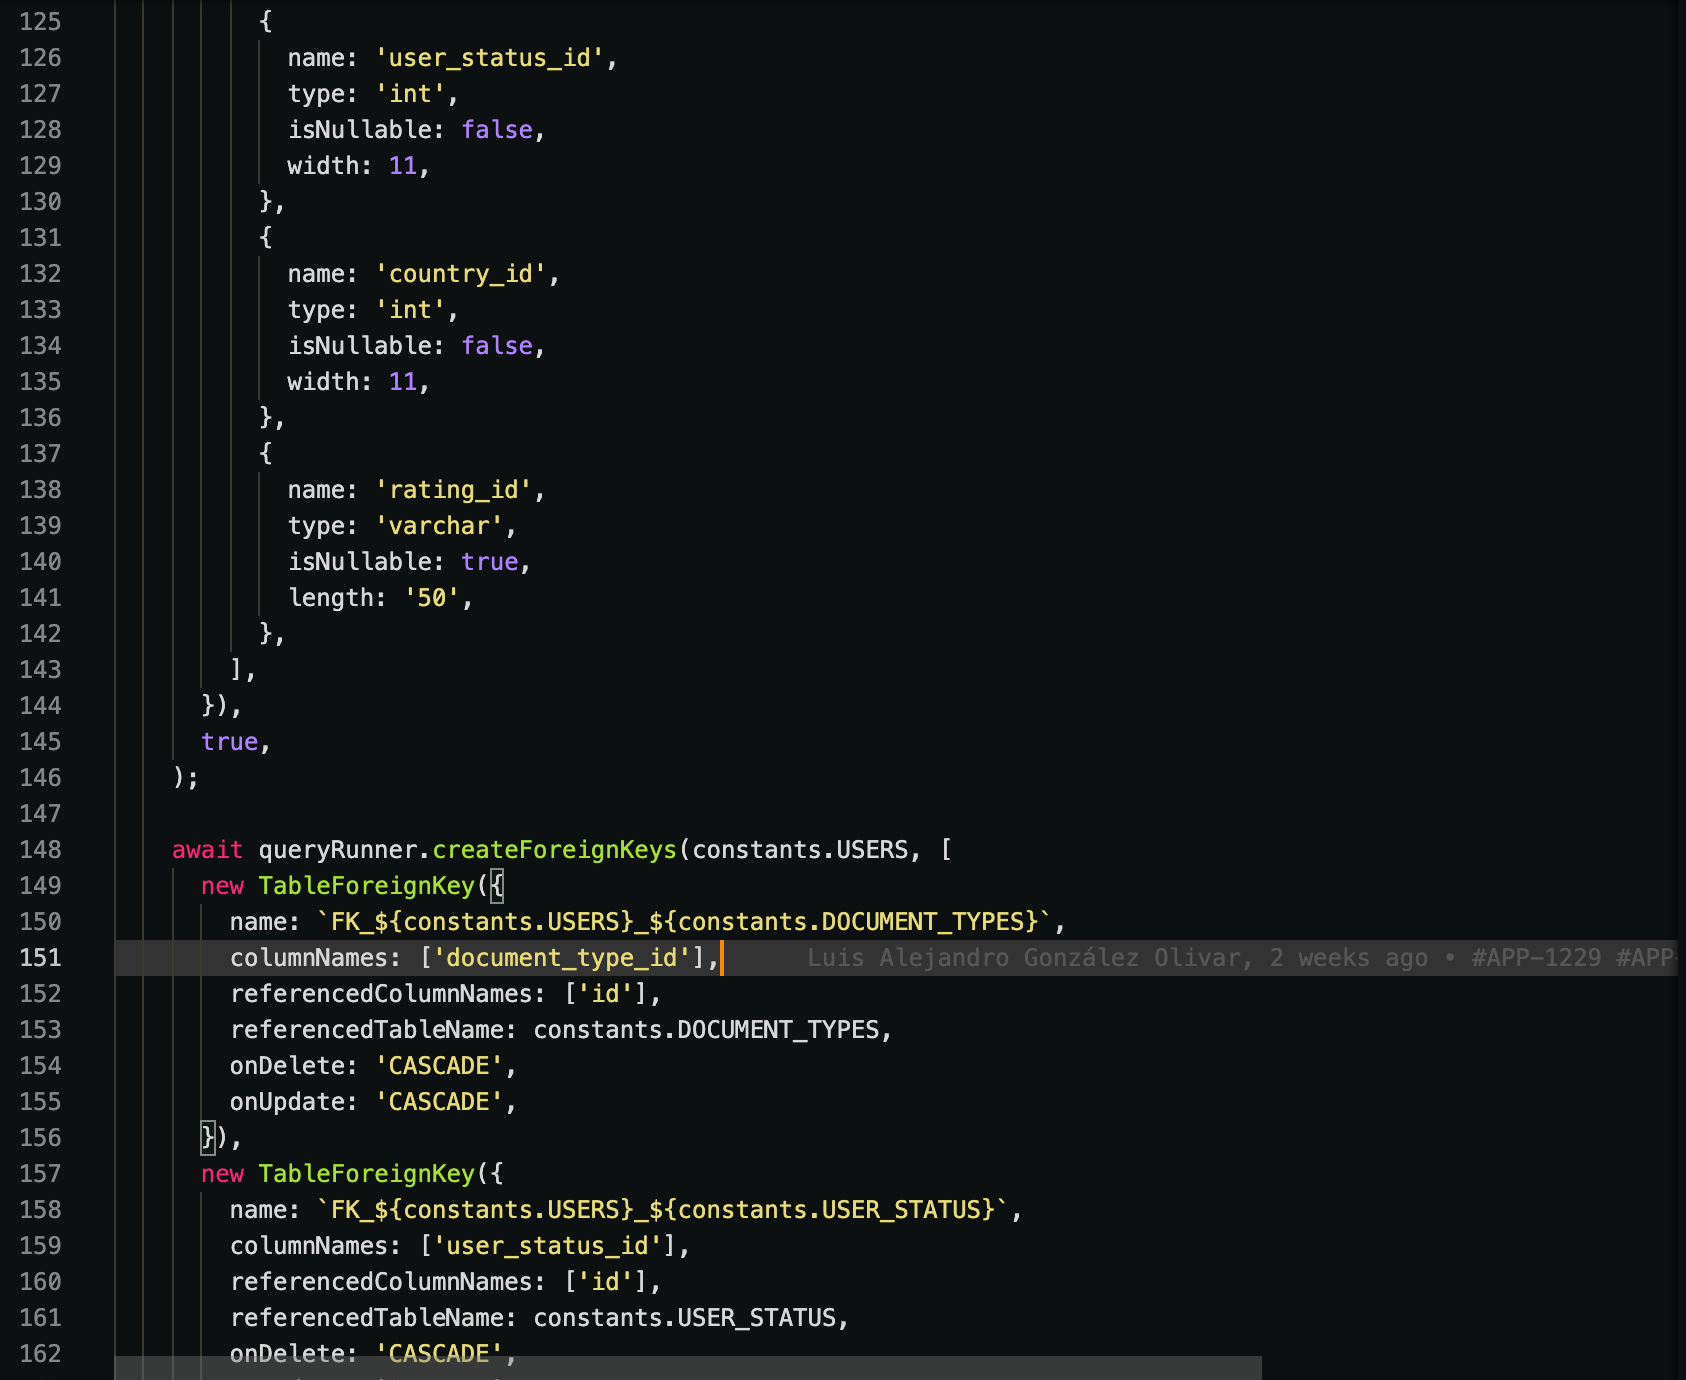Click the 'user_status_id' string on line 126
The width and height of the screenshot is (1686, 1380).
(x=490, y=58)
